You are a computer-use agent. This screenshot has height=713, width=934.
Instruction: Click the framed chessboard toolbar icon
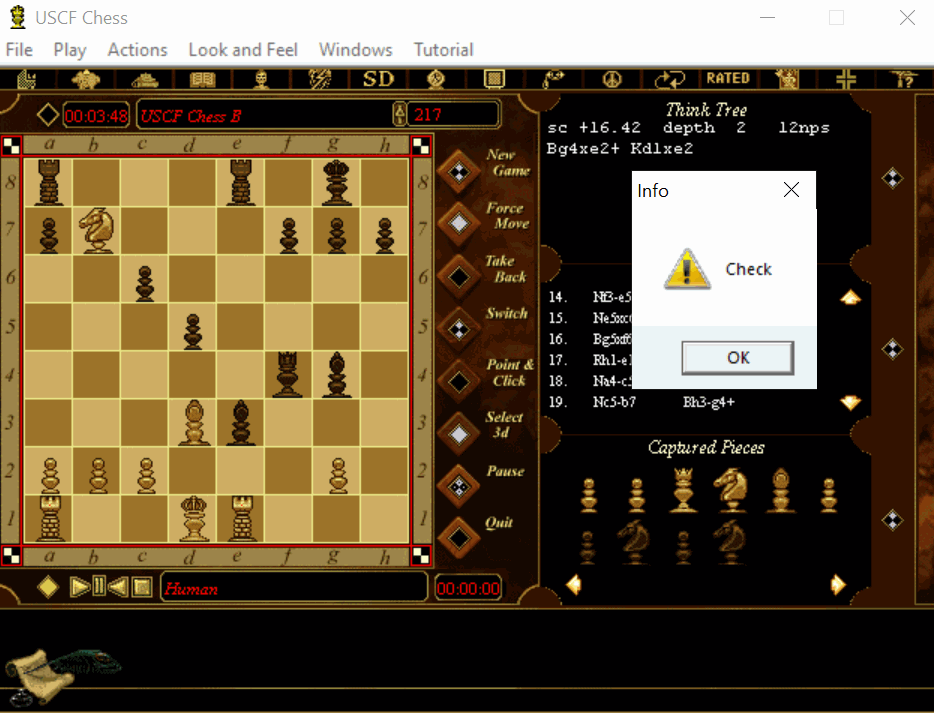[494, 79]
